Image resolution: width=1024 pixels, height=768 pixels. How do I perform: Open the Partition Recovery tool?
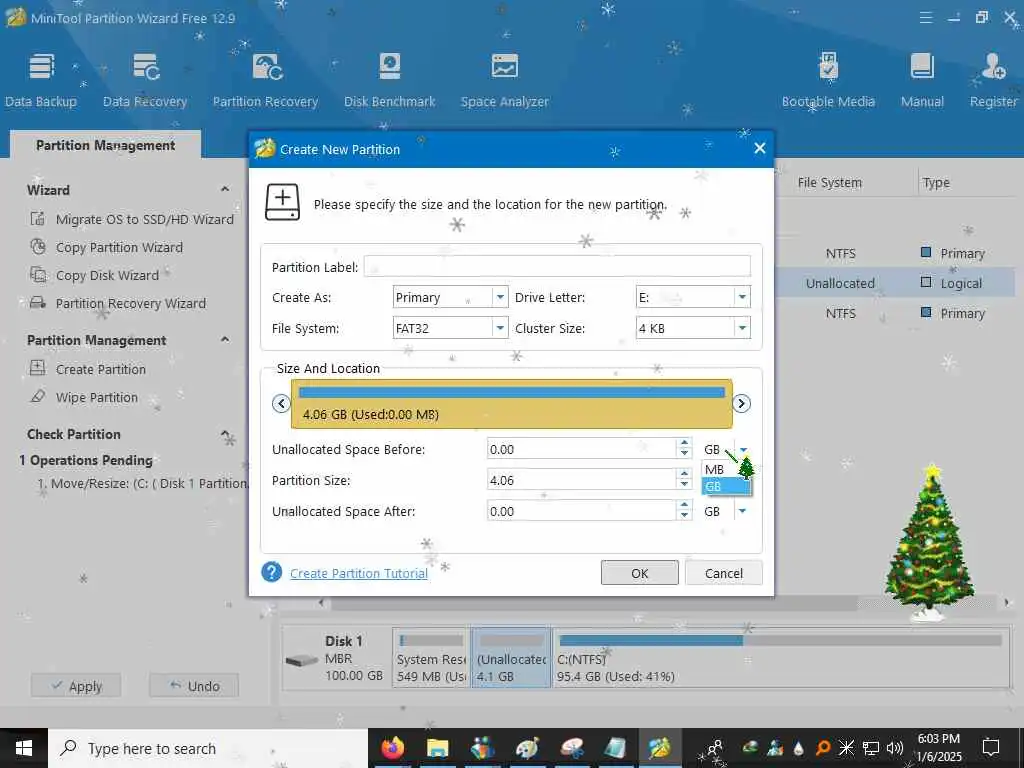[x=265, y=80]
